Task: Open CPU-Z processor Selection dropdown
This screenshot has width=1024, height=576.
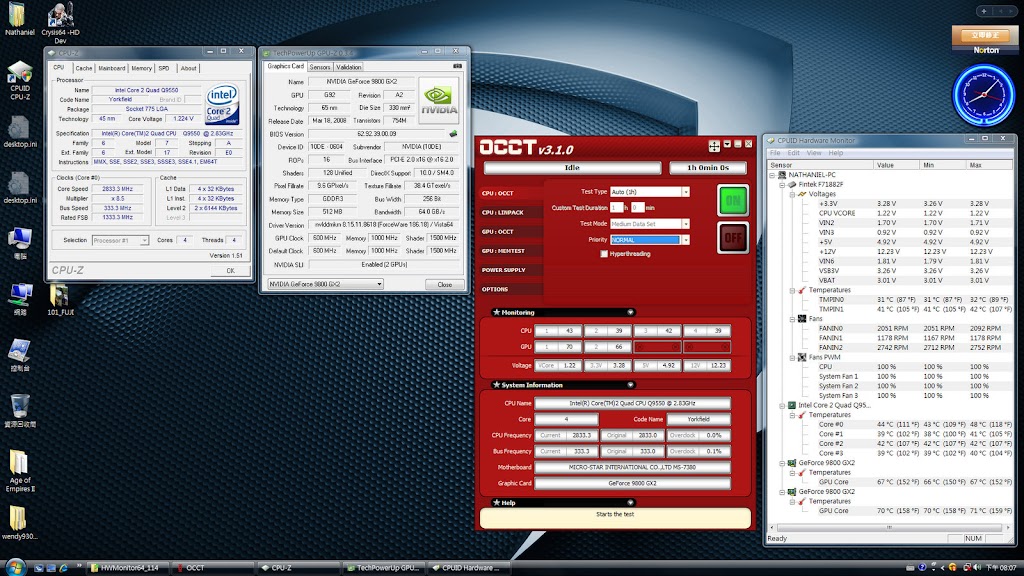Action: 120,240
